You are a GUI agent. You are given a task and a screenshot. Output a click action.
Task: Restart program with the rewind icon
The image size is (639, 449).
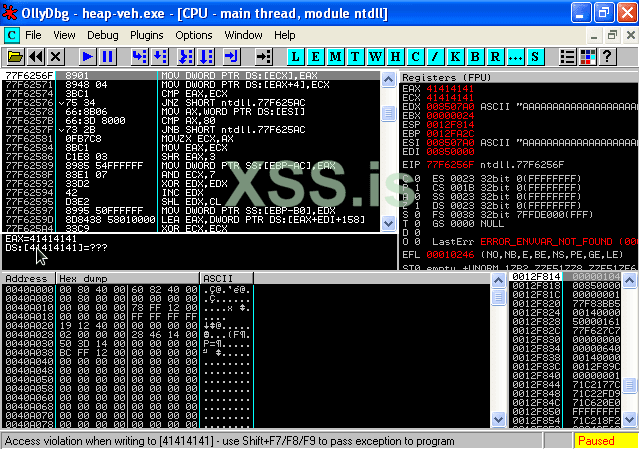pyautogui.click(x=36, y=57)
